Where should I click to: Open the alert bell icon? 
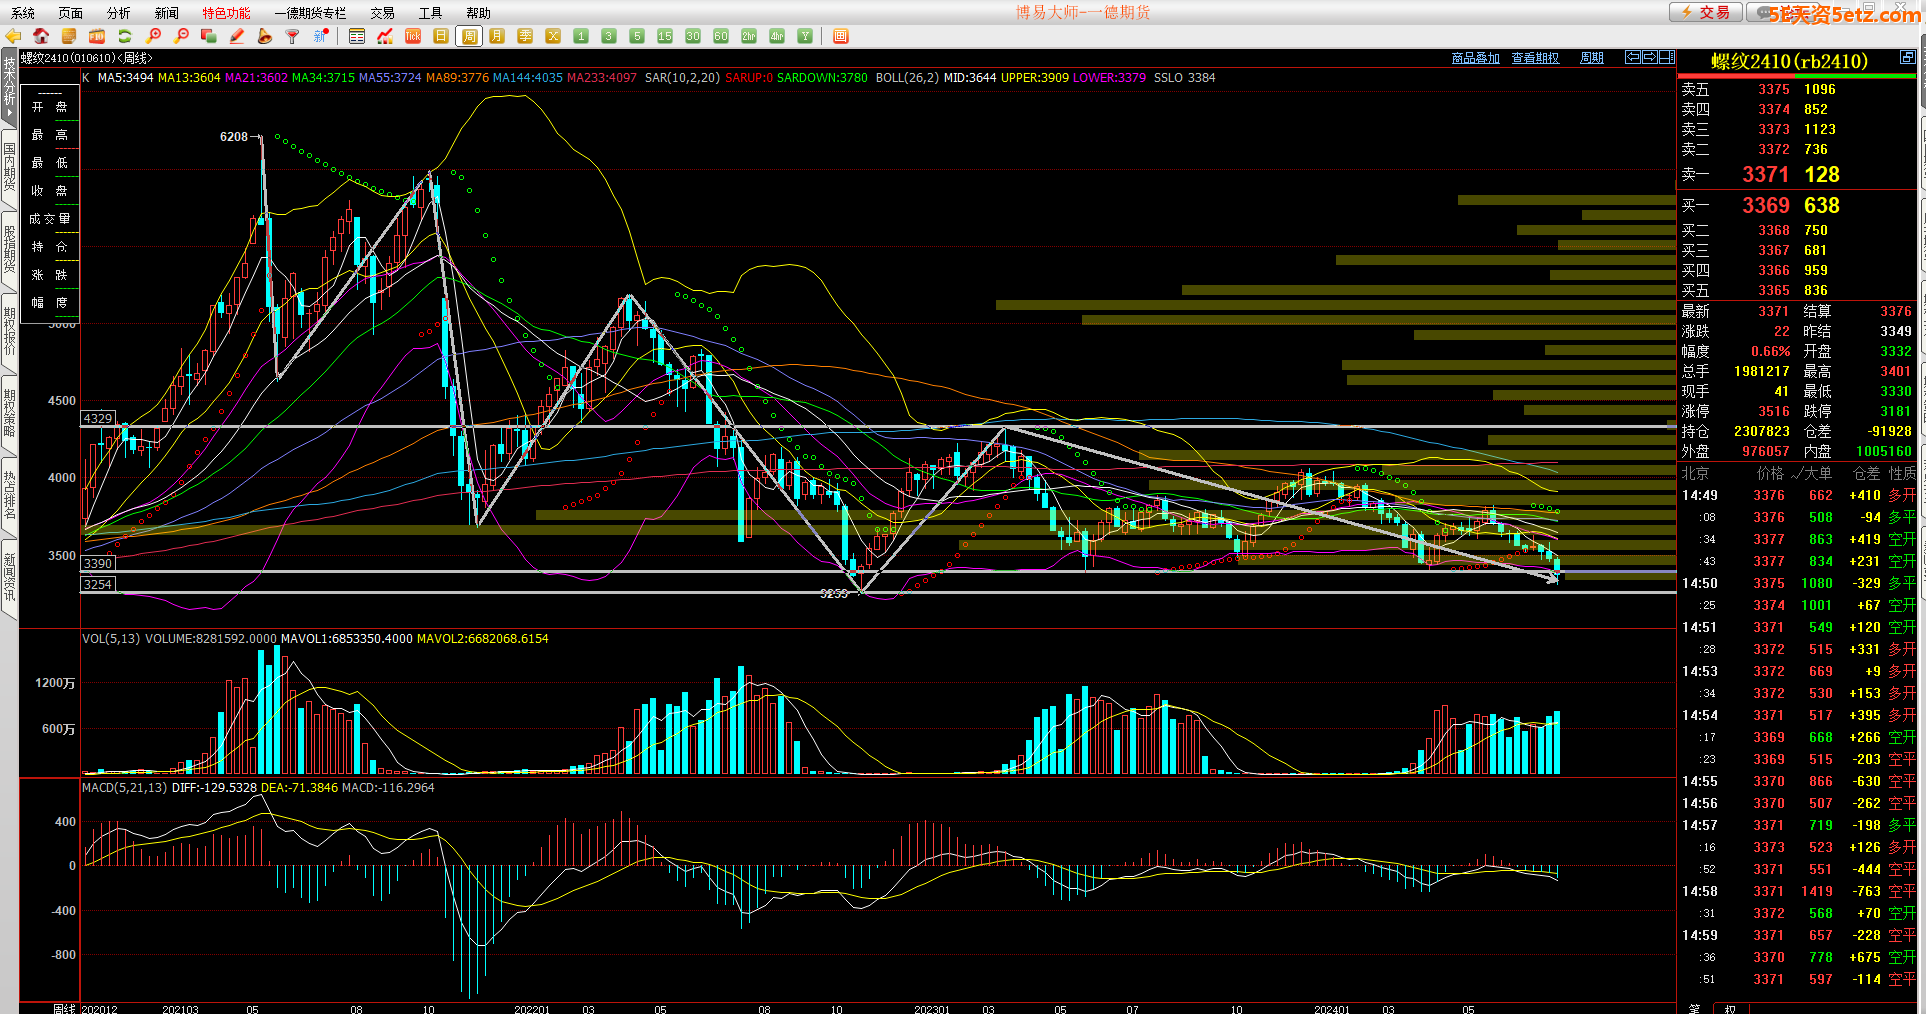coord(265,36)
